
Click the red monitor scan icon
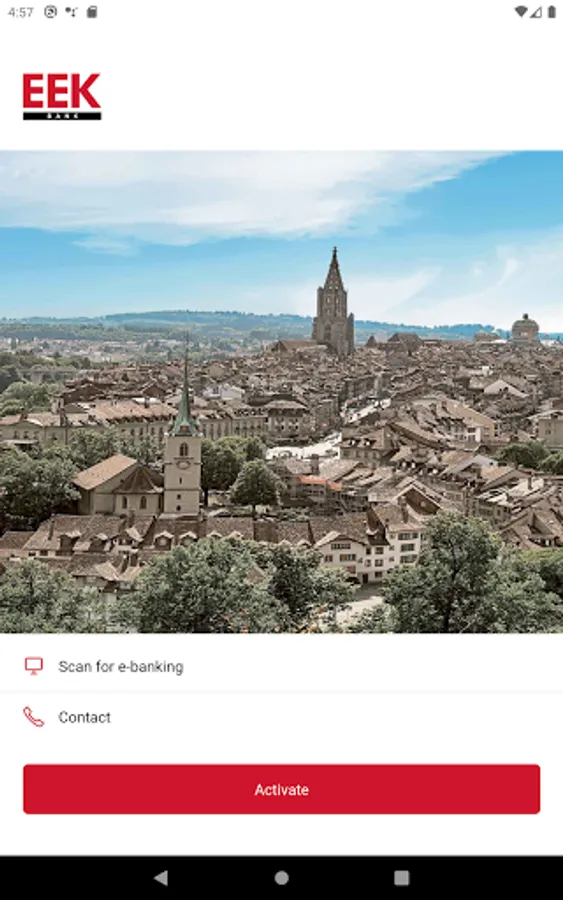coord(34,666)
